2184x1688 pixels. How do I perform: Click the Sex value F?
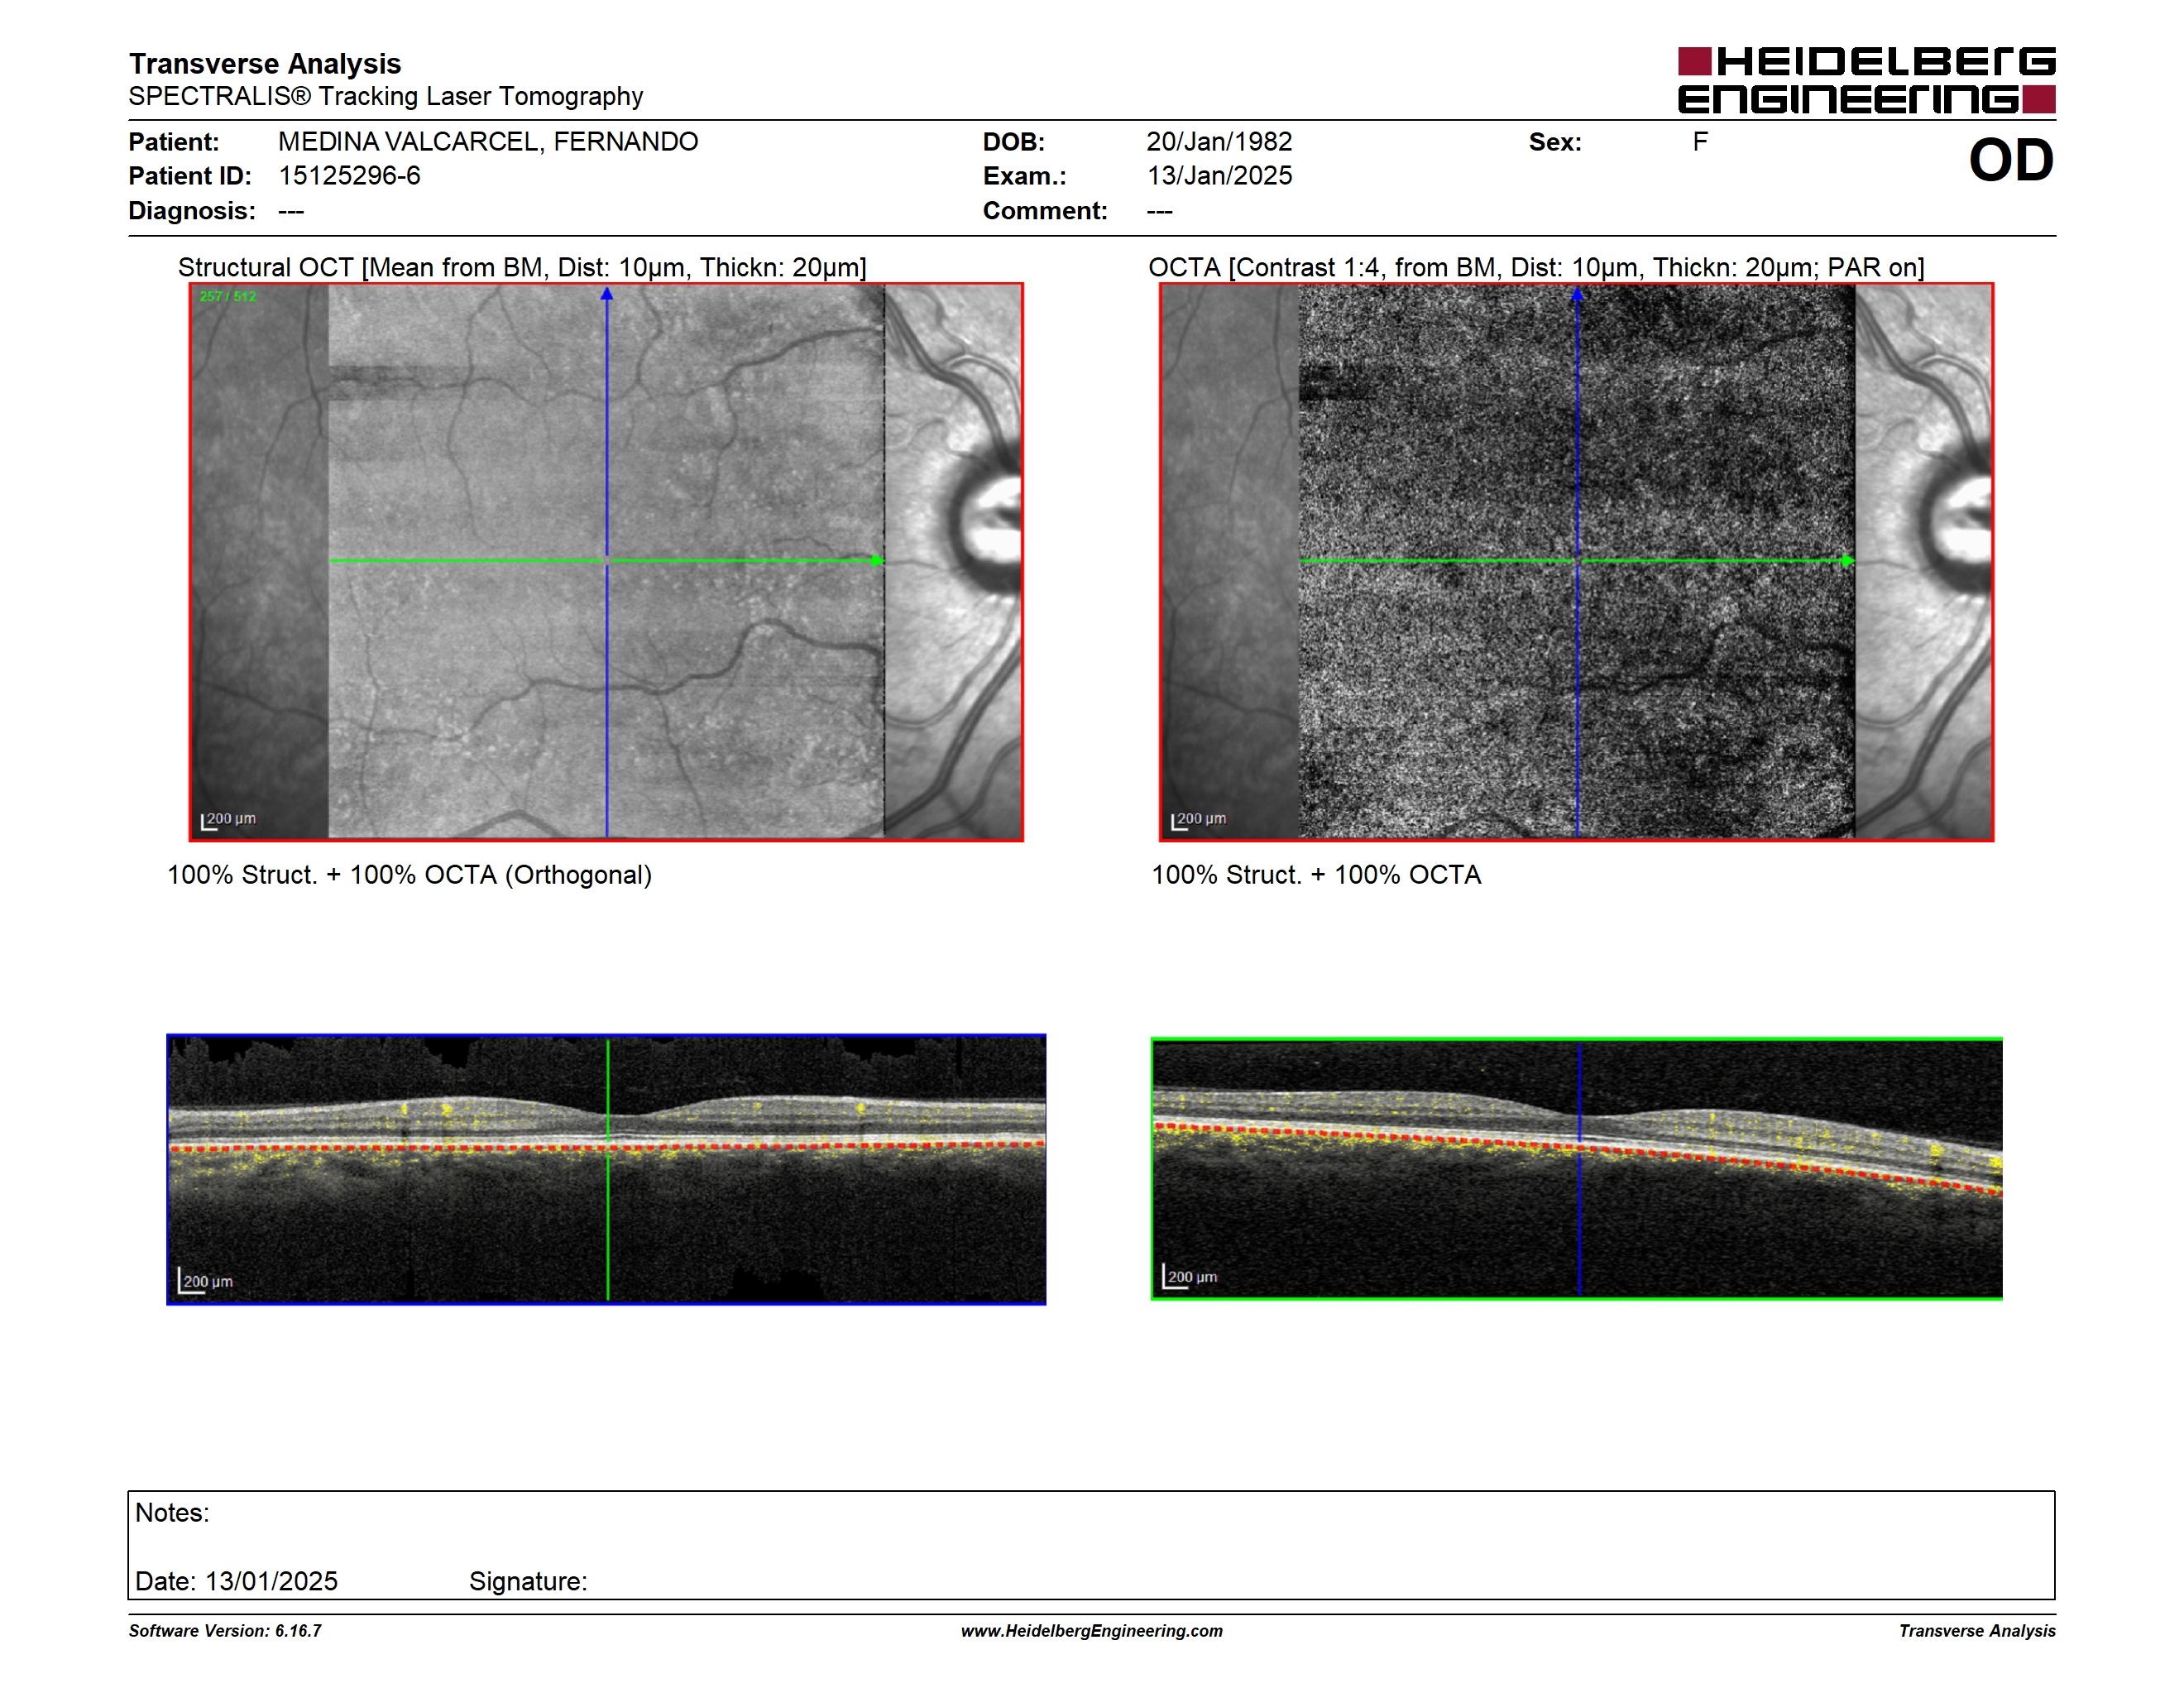1700,142
